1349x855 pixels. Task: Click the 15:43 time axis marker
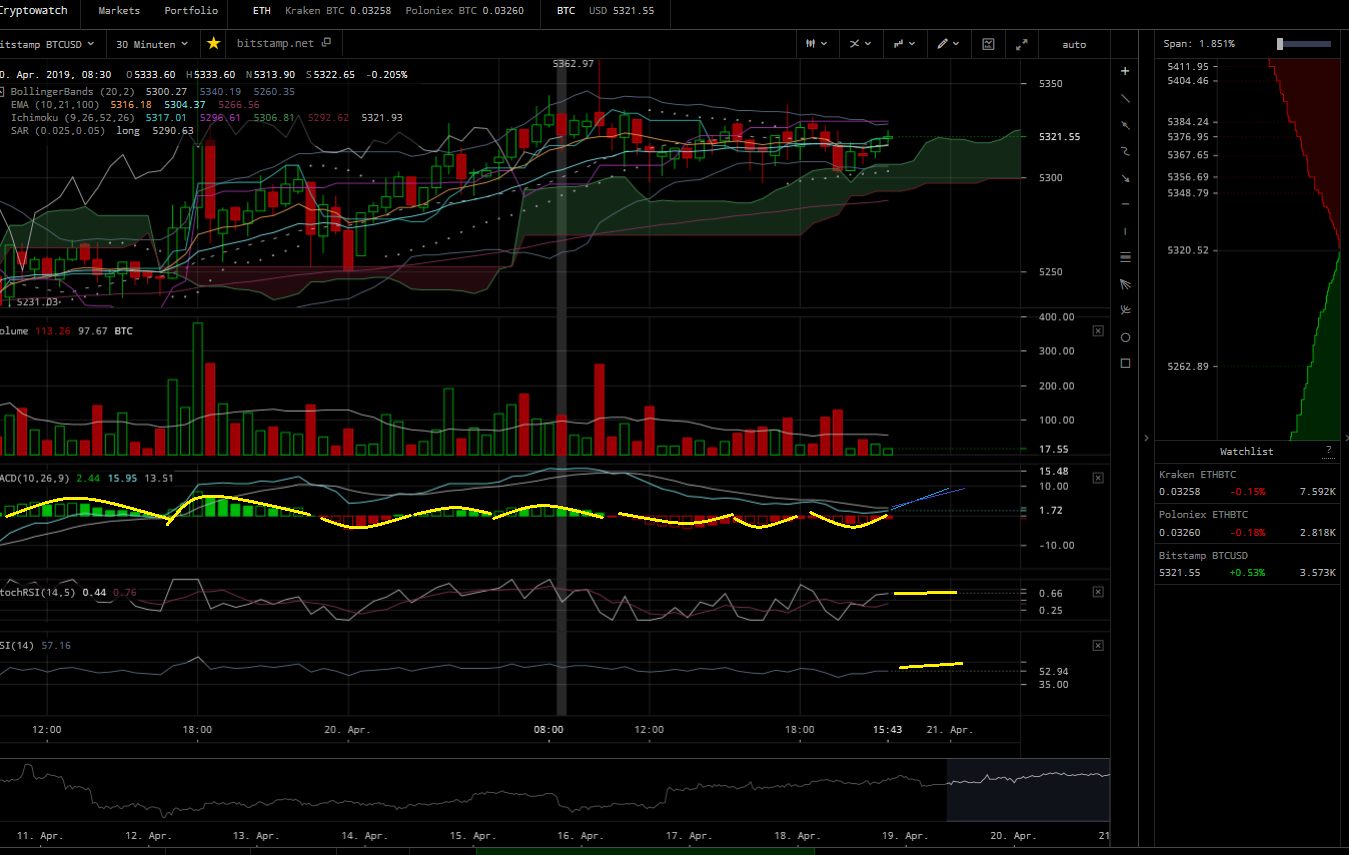[887, 729]
